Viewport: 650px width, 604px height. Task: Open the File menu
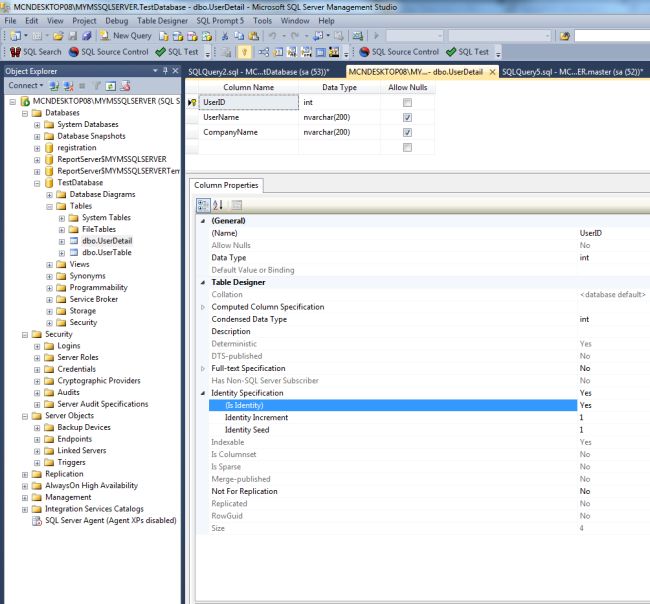pyautogui.click(x=10, y=21)
